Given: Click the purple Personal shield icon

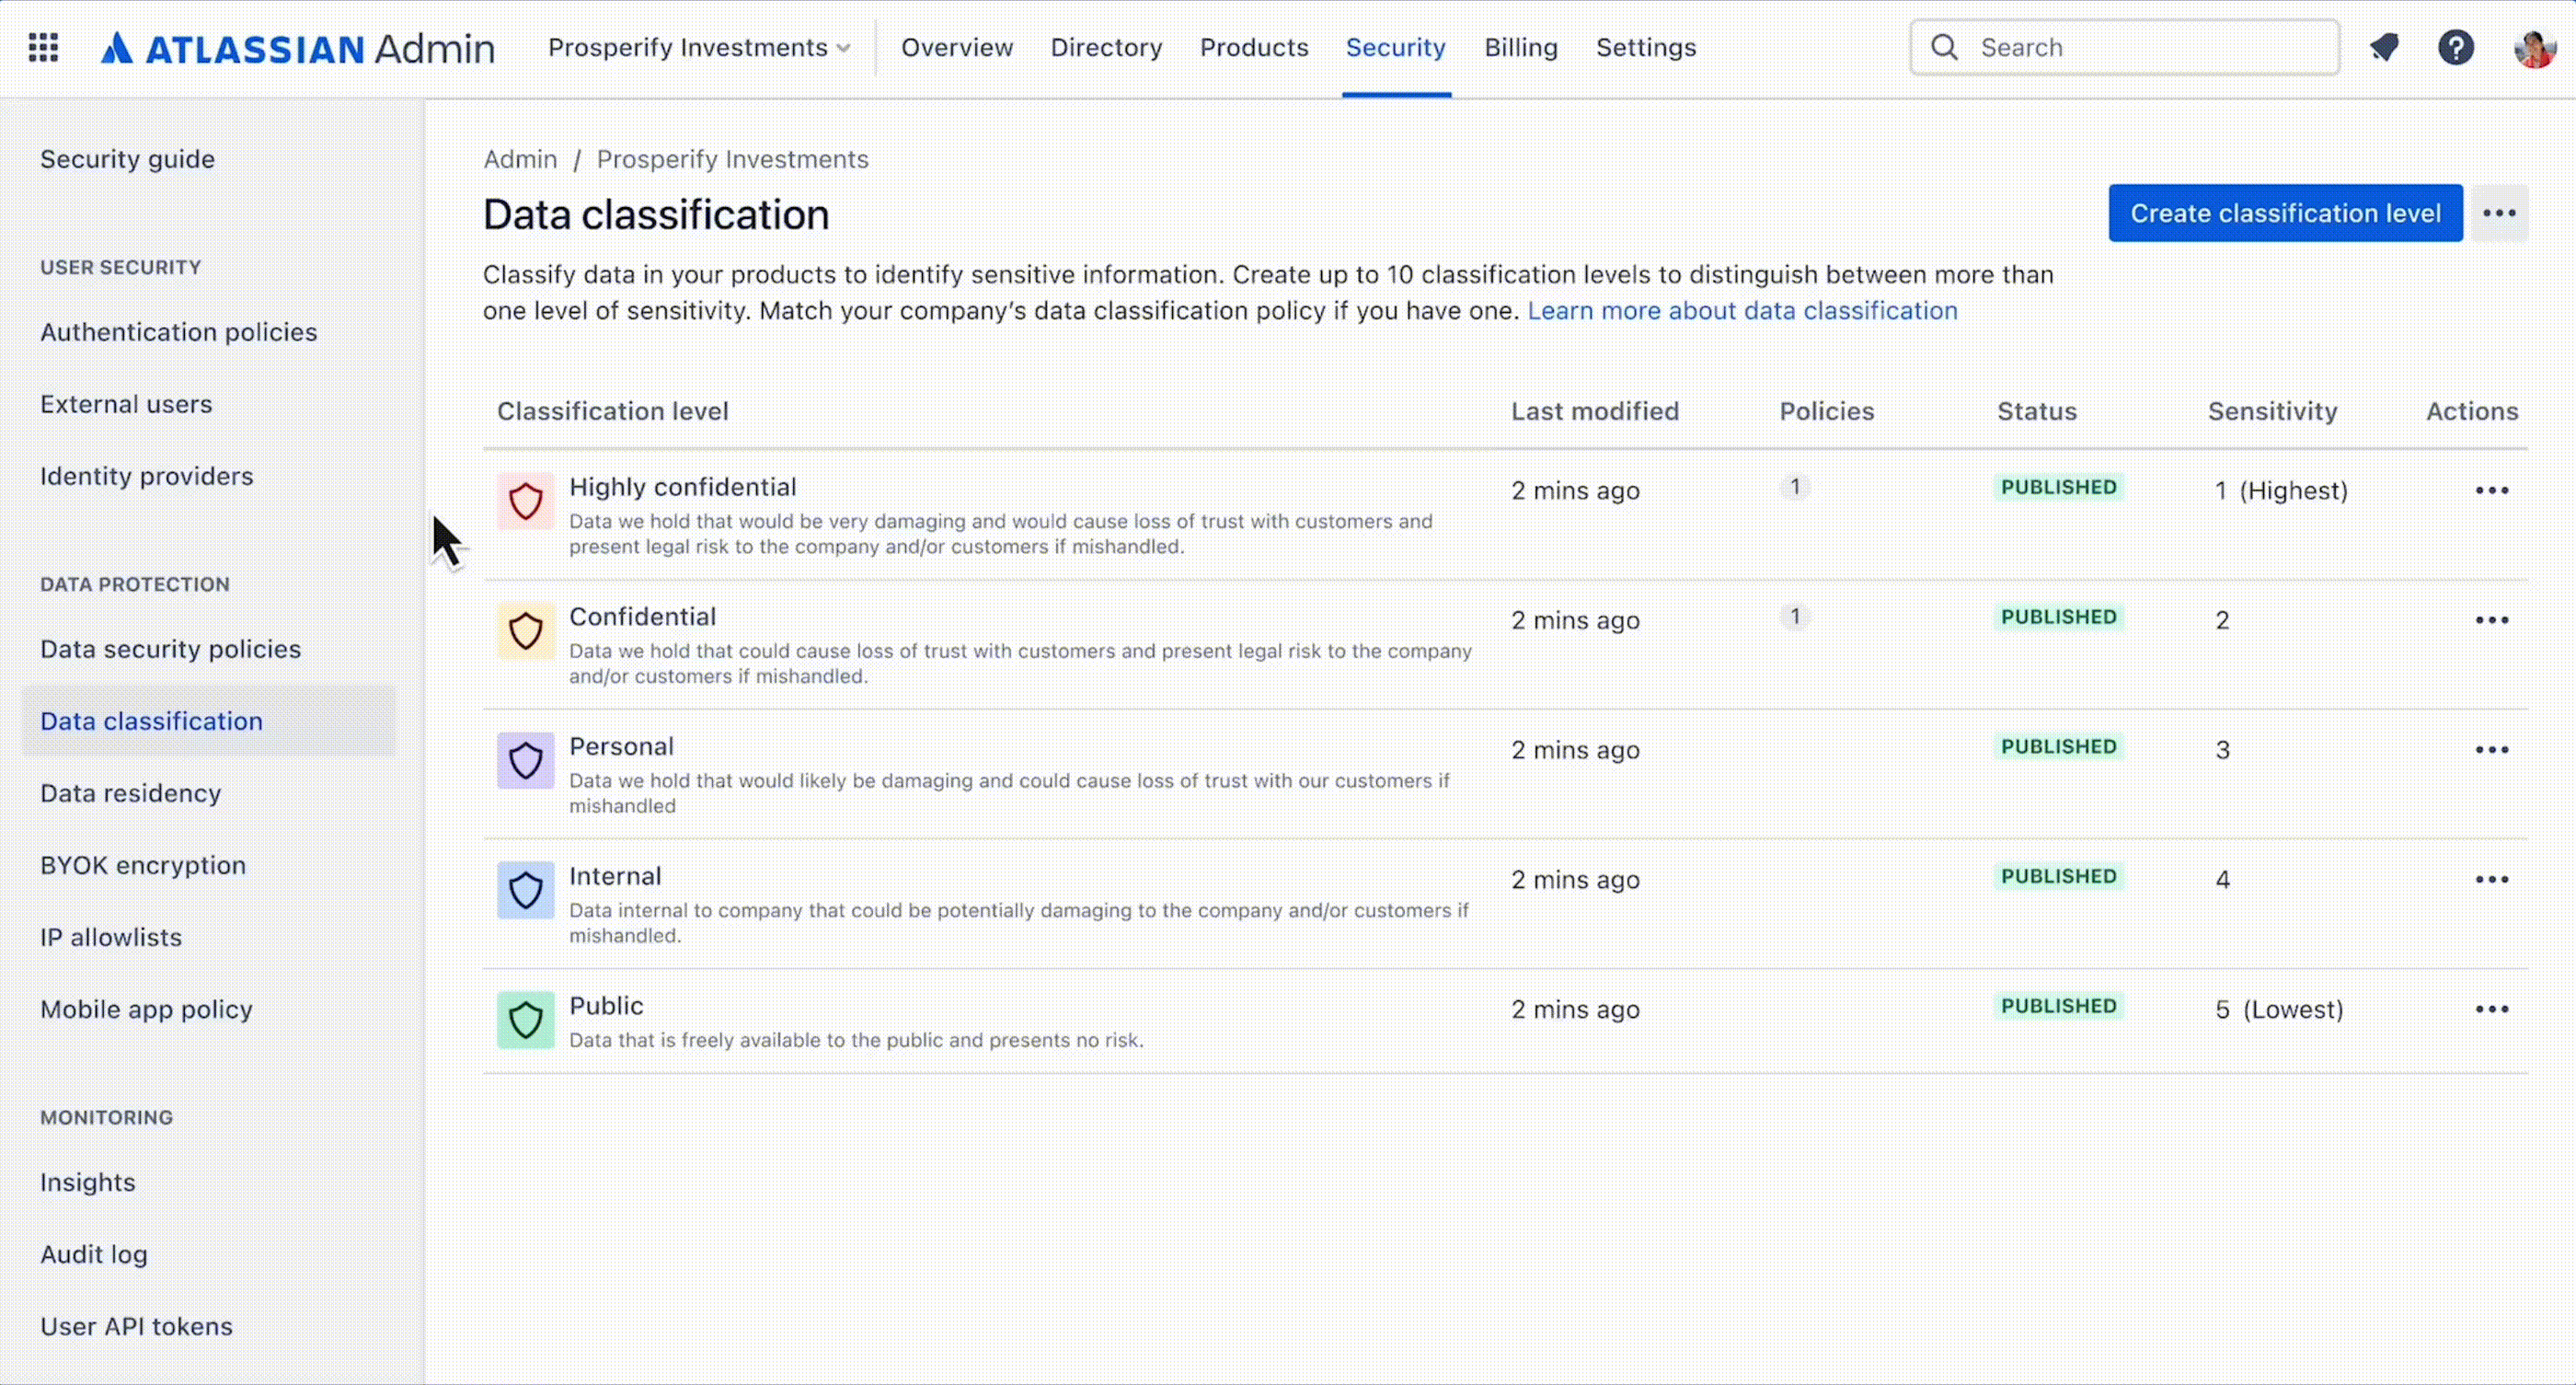Looking at the screenshot, I should [x=526, y=761].
